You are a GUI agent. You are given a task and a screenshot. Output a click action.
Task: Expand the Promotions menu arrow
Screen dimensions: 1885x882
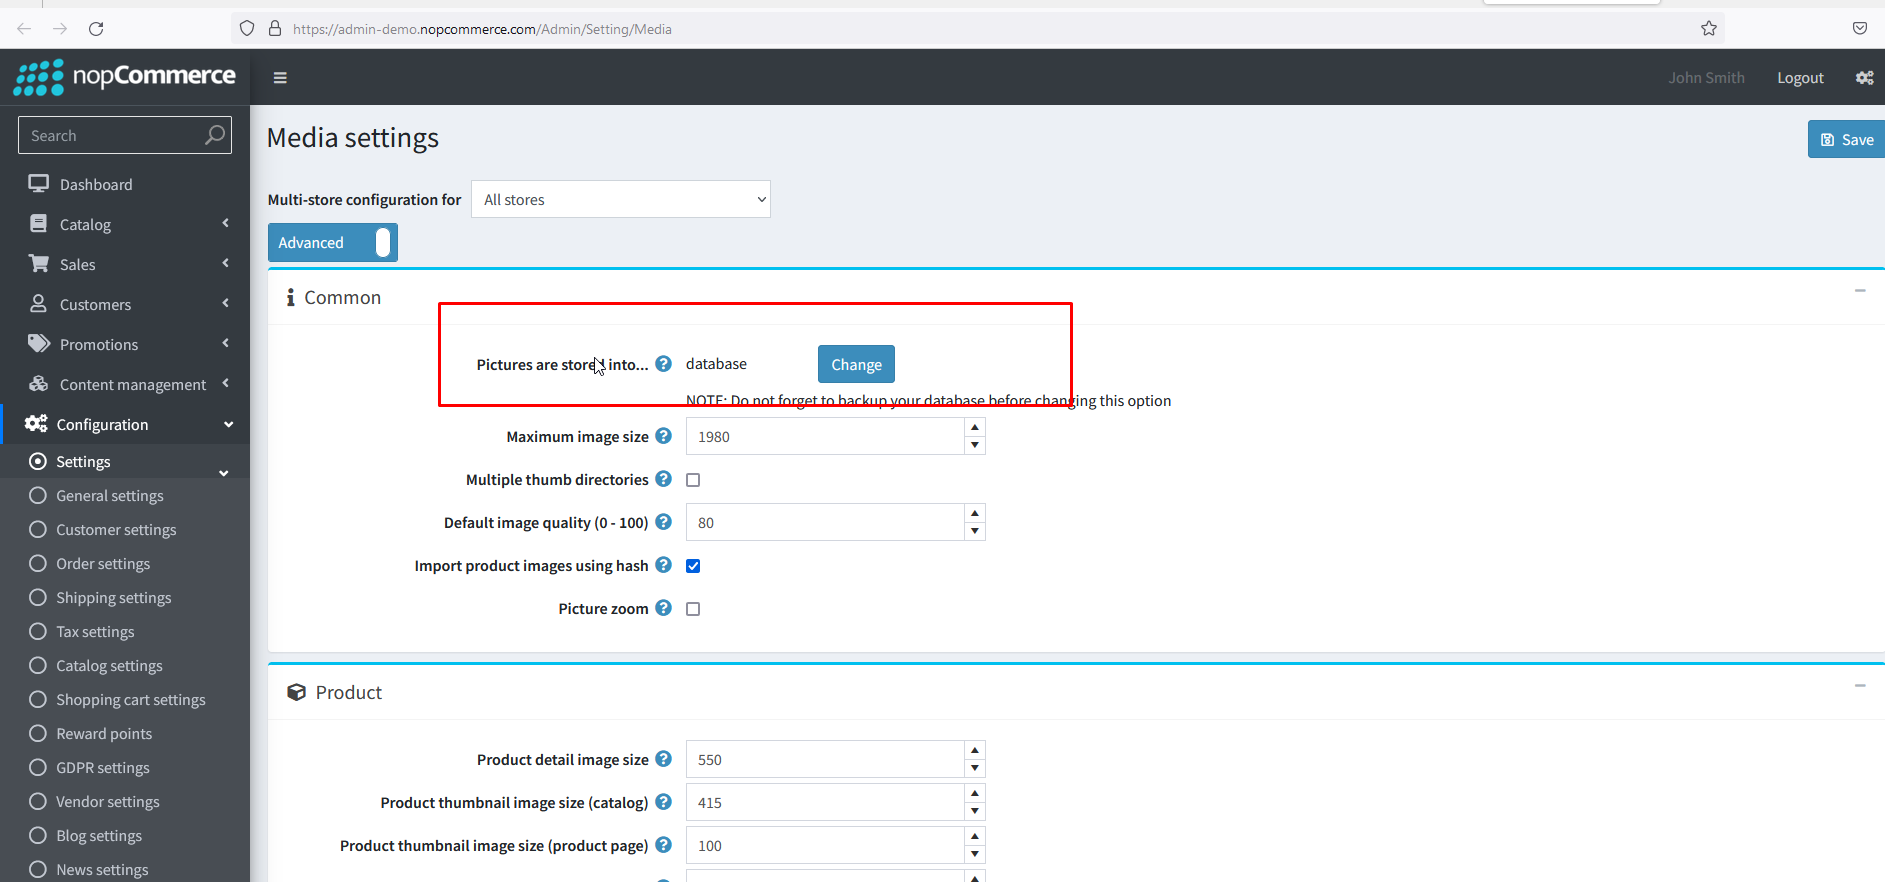226,343
